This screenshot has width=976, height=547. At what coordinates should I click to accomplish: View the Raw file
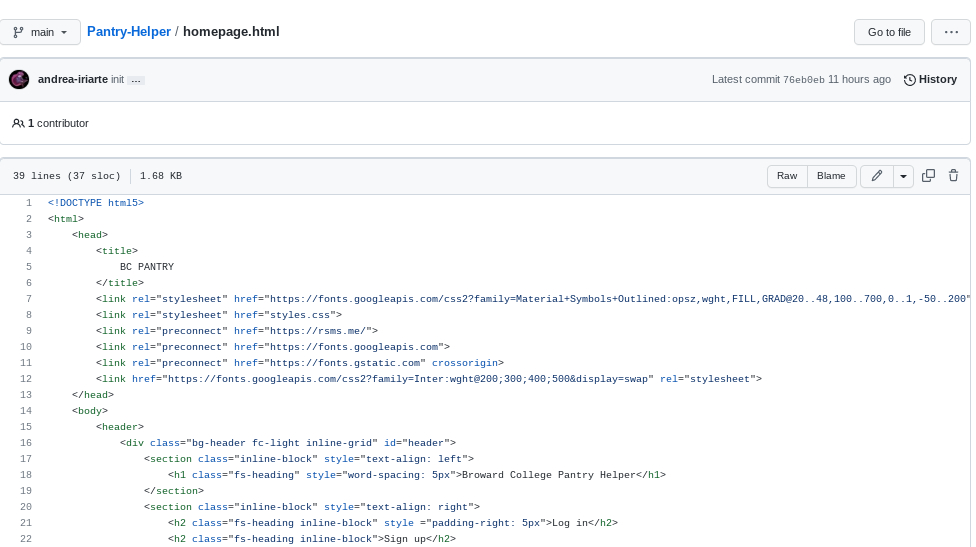[x=787, y=176]
